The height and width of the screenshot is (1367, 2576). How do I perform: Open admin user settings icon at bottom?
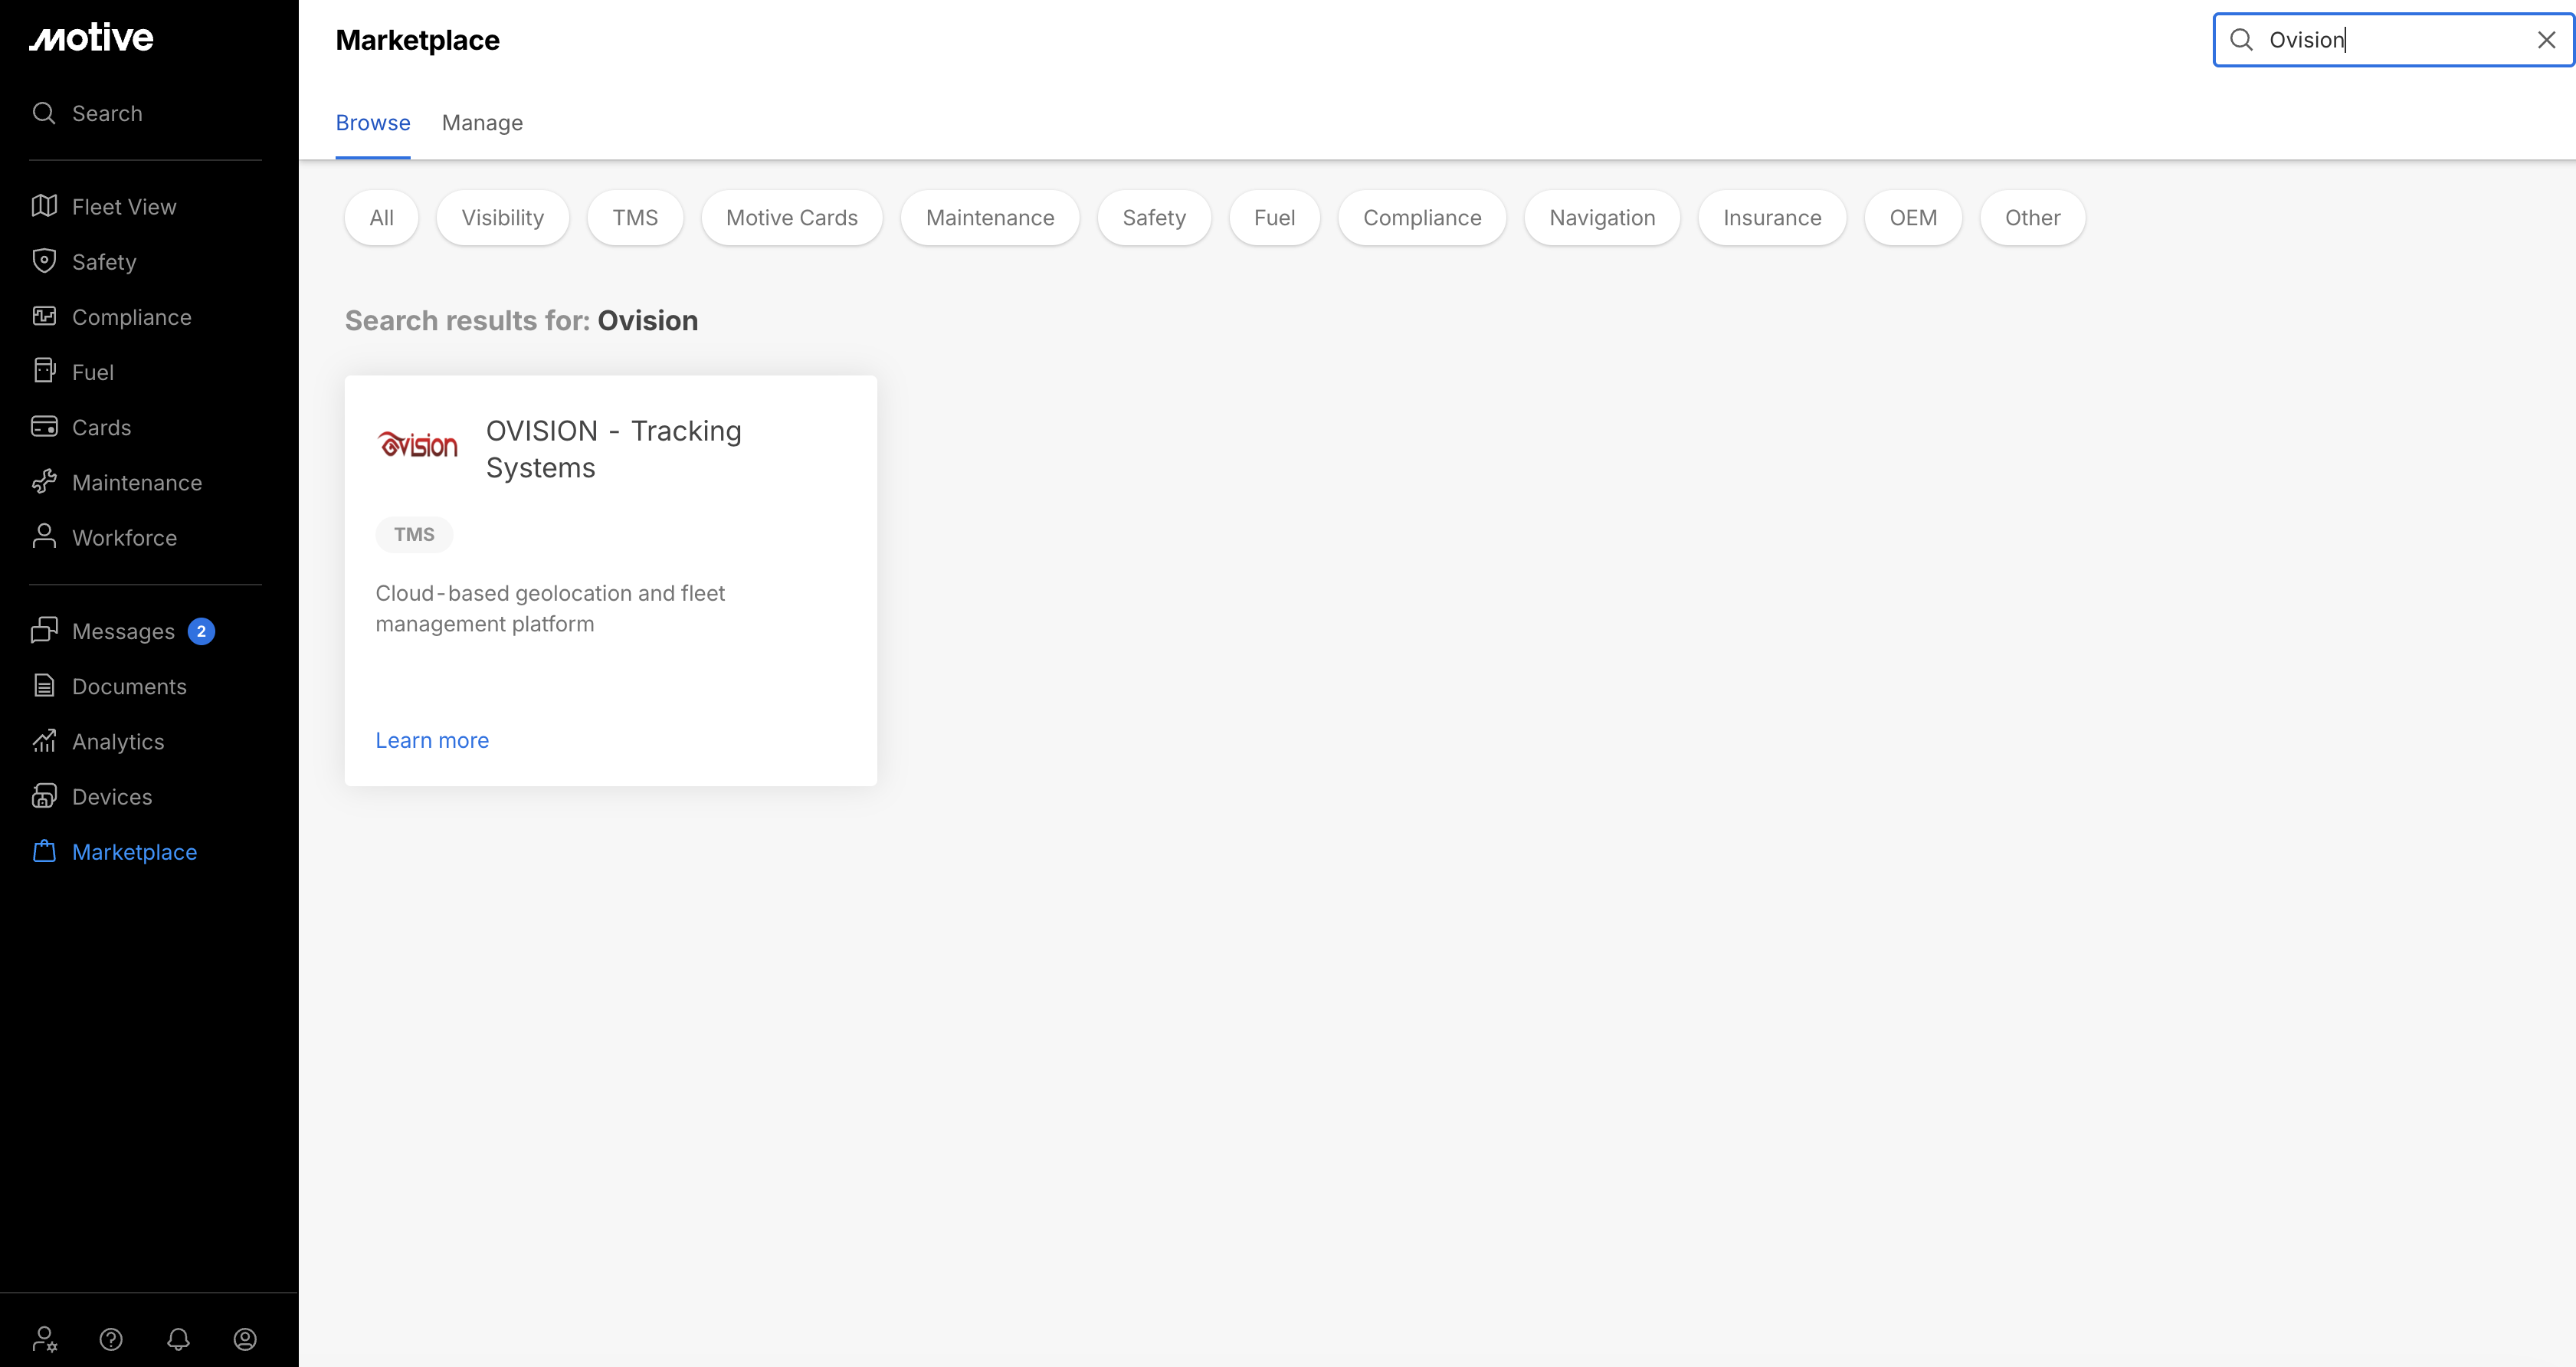45,1339
